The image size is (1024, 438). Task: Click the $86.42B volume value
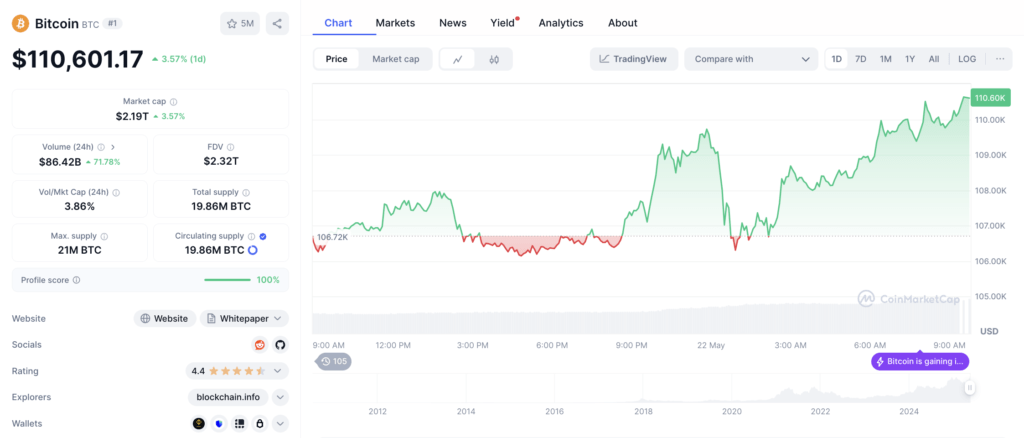click(x=60, y=161)
